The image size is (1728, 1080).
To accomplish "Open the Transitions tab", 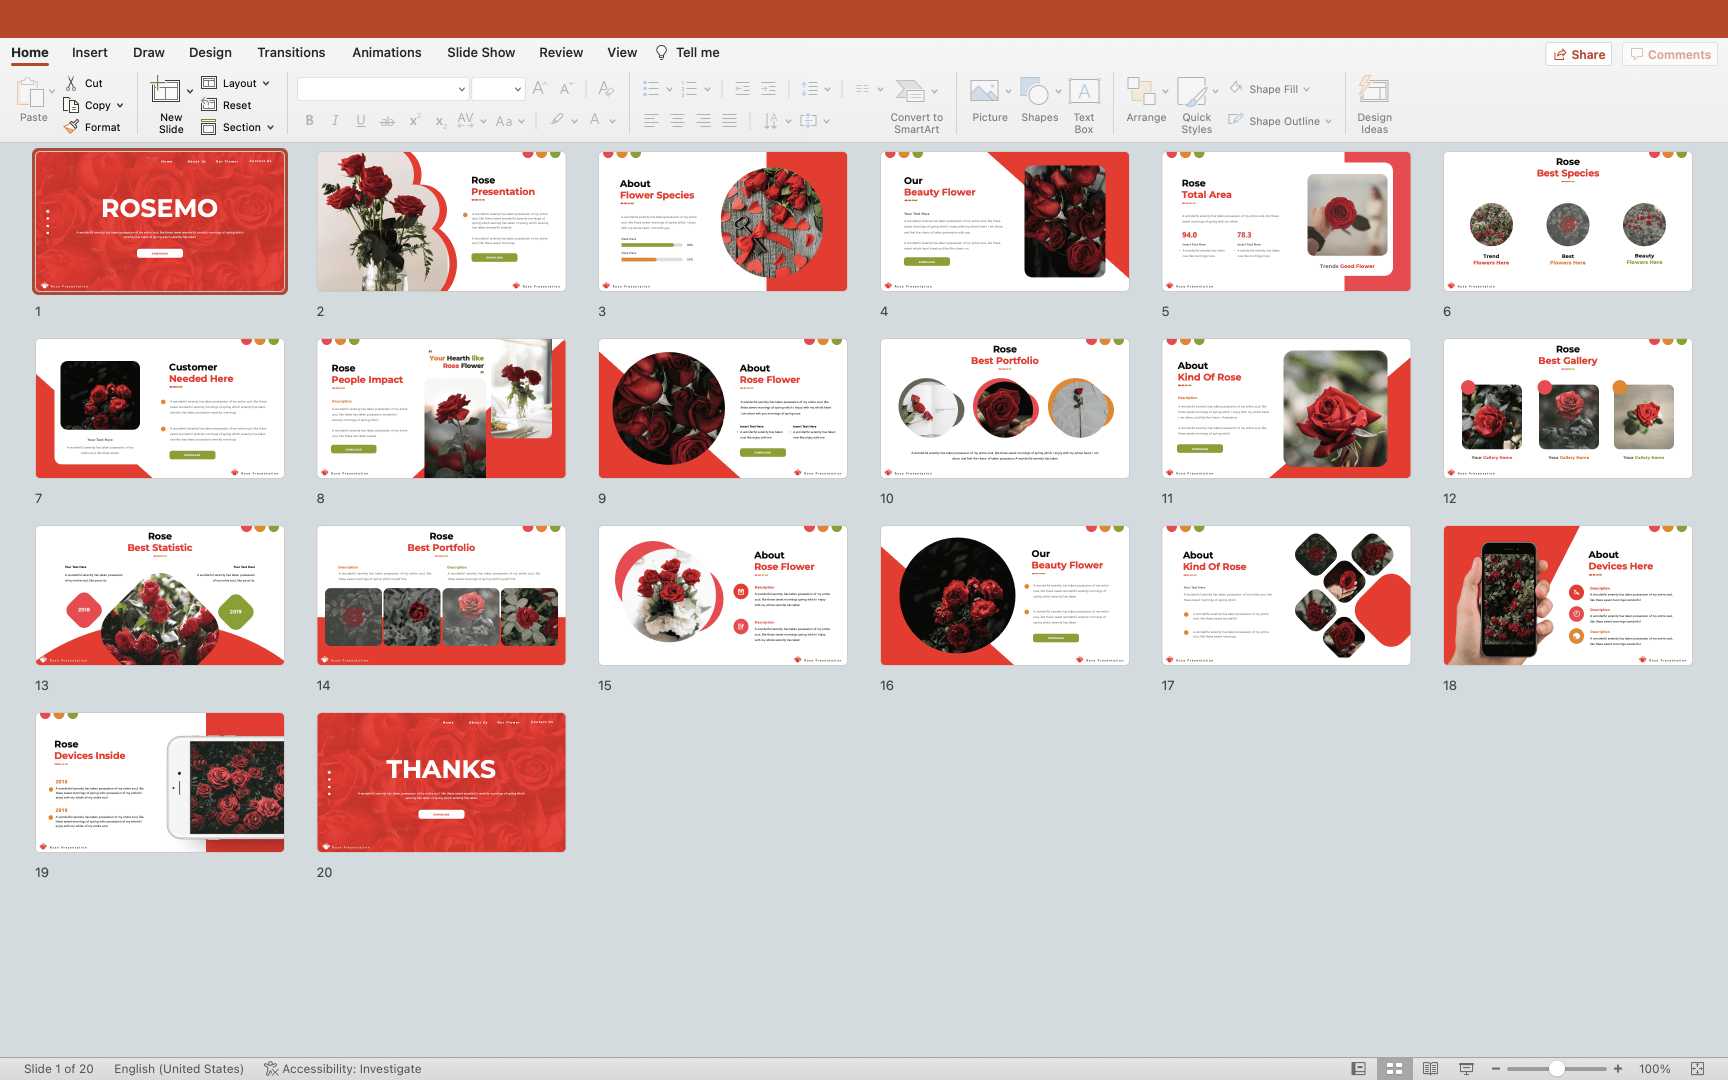I will pos(291,52).
